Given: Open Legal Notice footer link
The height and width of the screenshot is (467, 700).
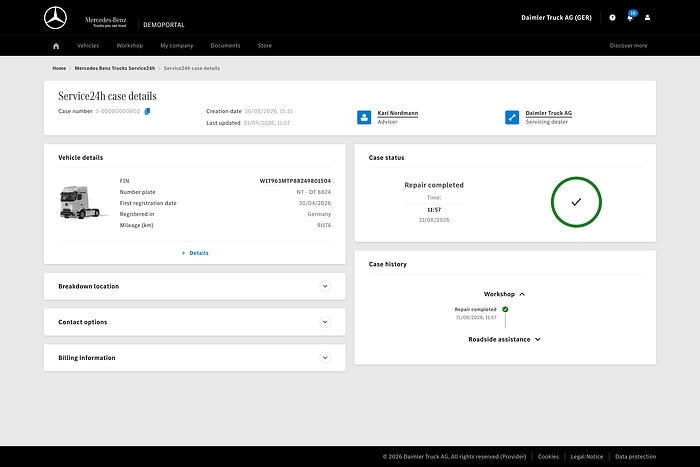Looking at the screenshot, I should tap(587, 456).
